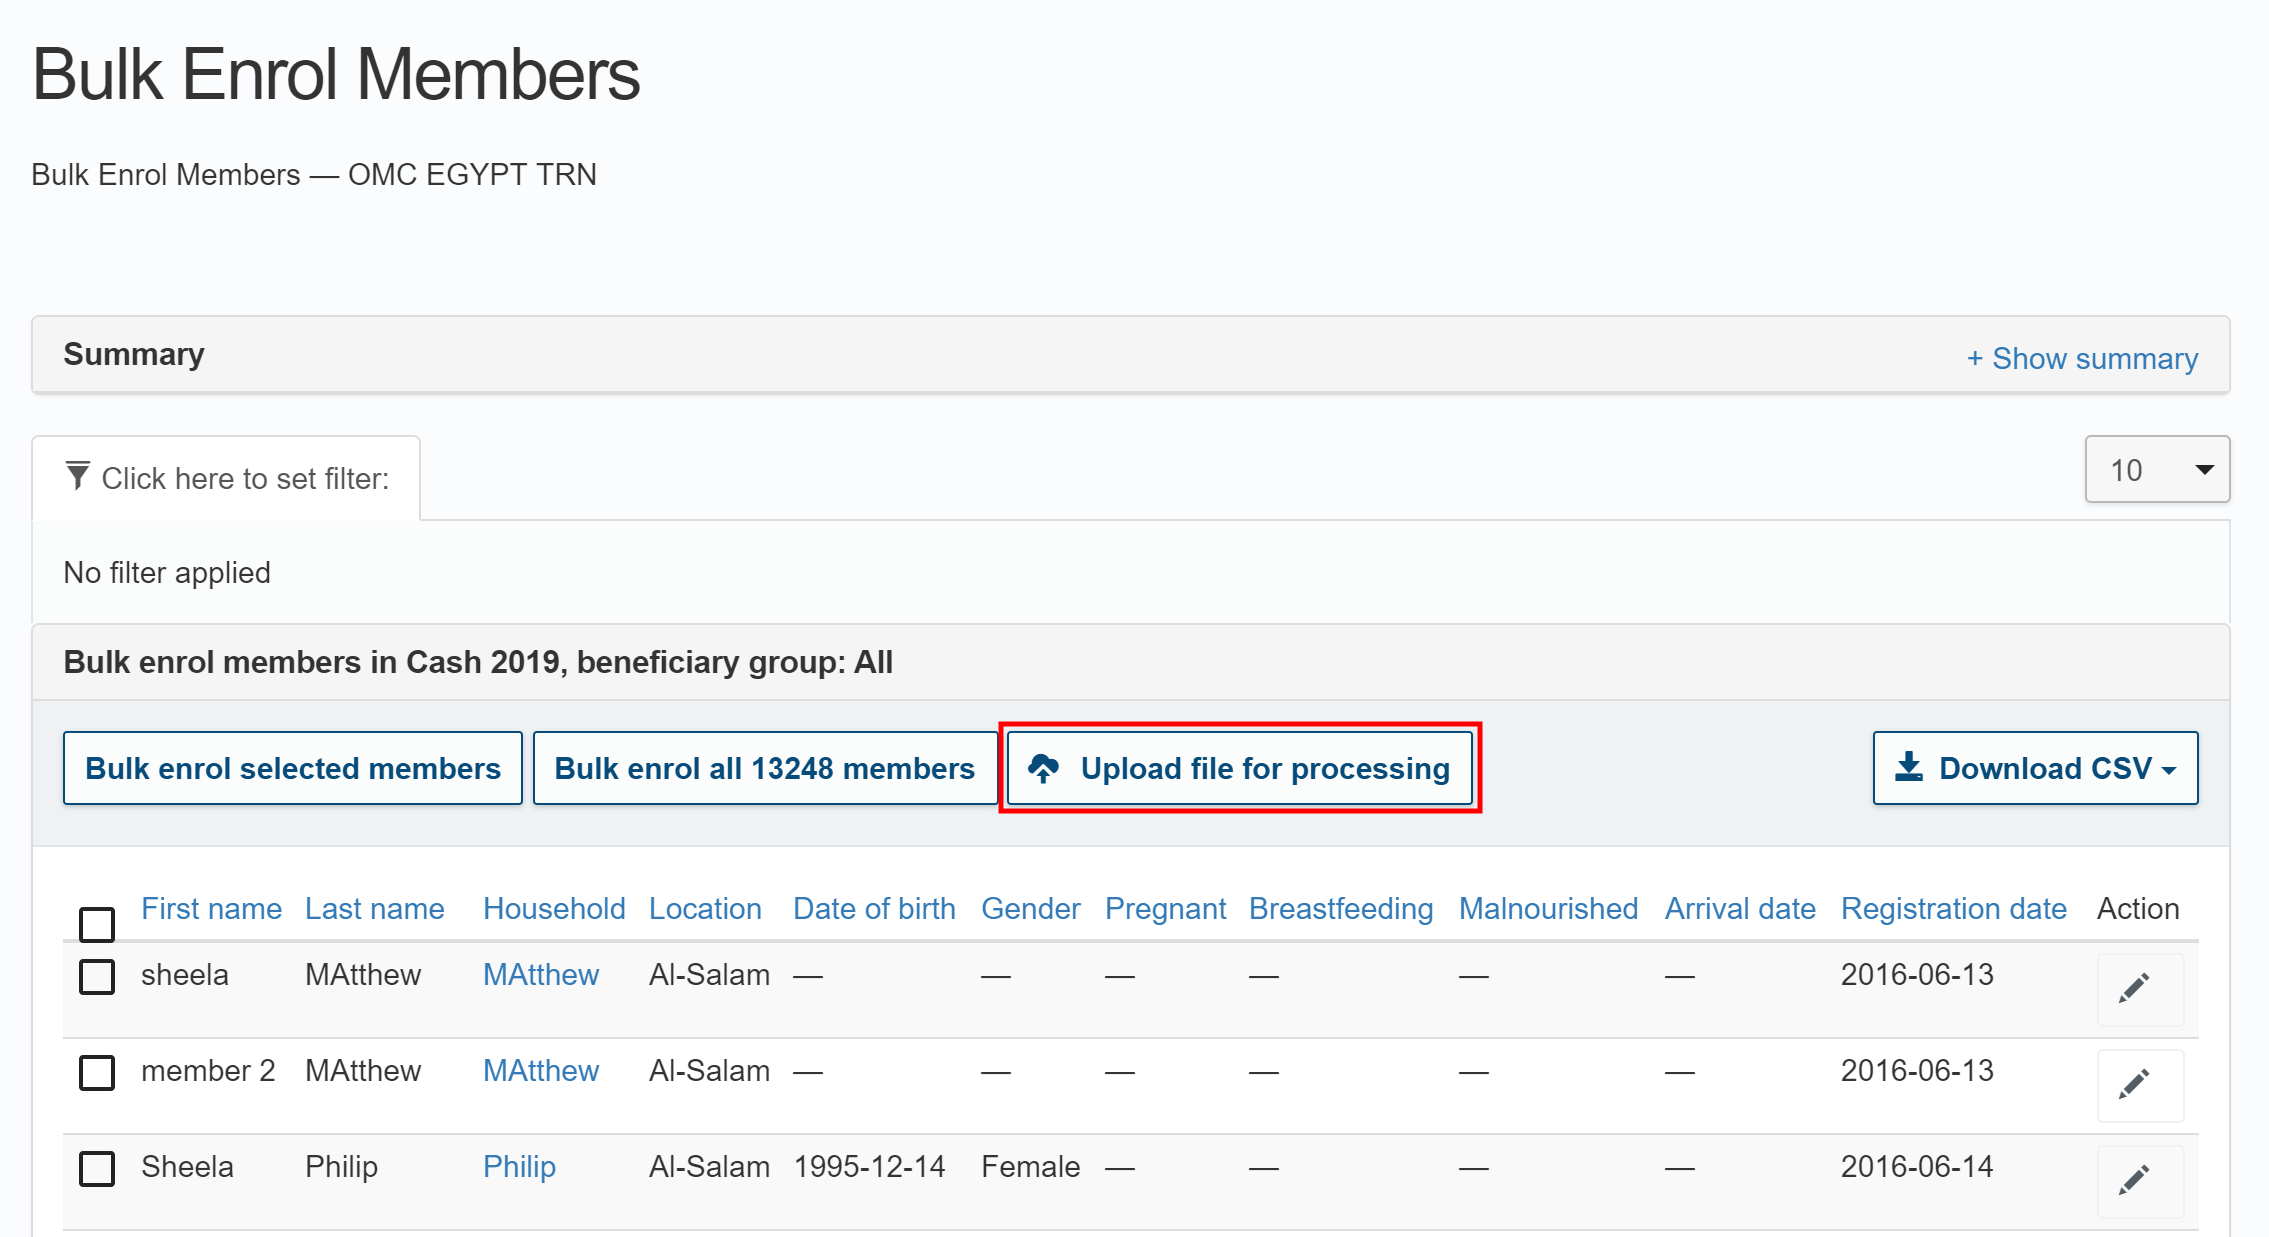Open the Philip household link
The image size is (2269, 1237).
click(x=519, y=1166)
